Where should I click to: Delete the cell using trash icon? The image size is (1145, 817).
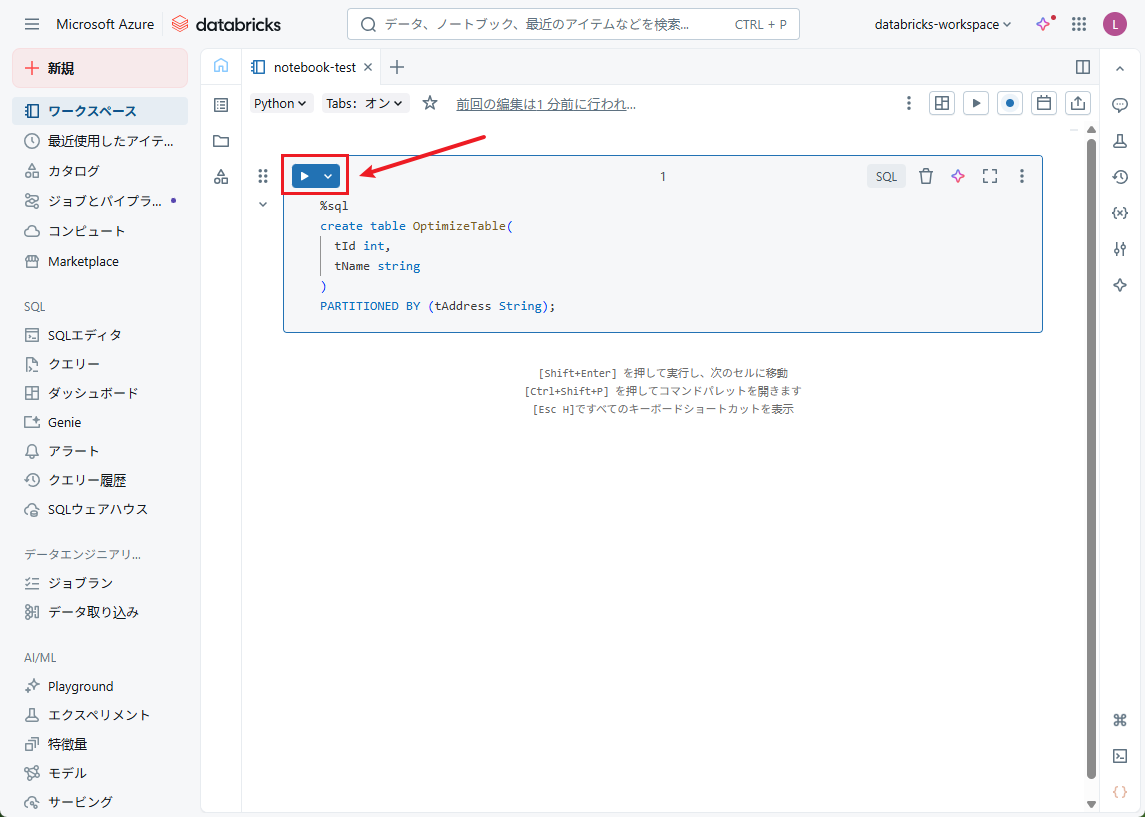(926, 176)
